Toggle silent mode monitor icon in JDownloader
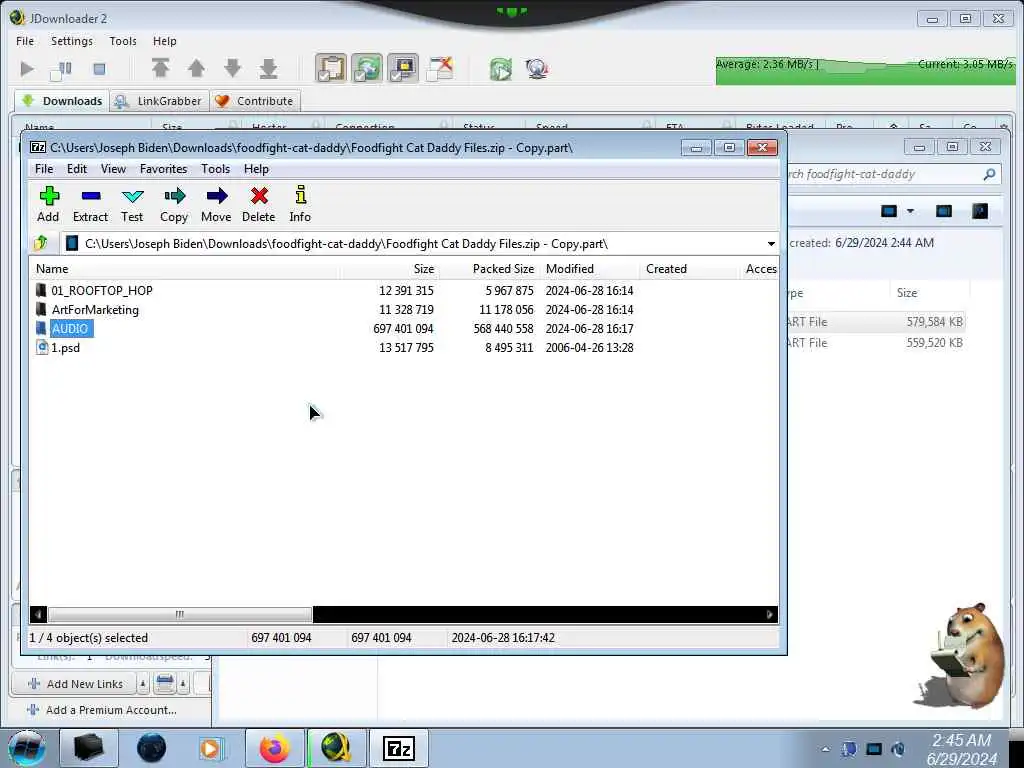Image resolution: width=1024 pixels, height=768 pixels. pyautogui.click(x=403, y=68)
